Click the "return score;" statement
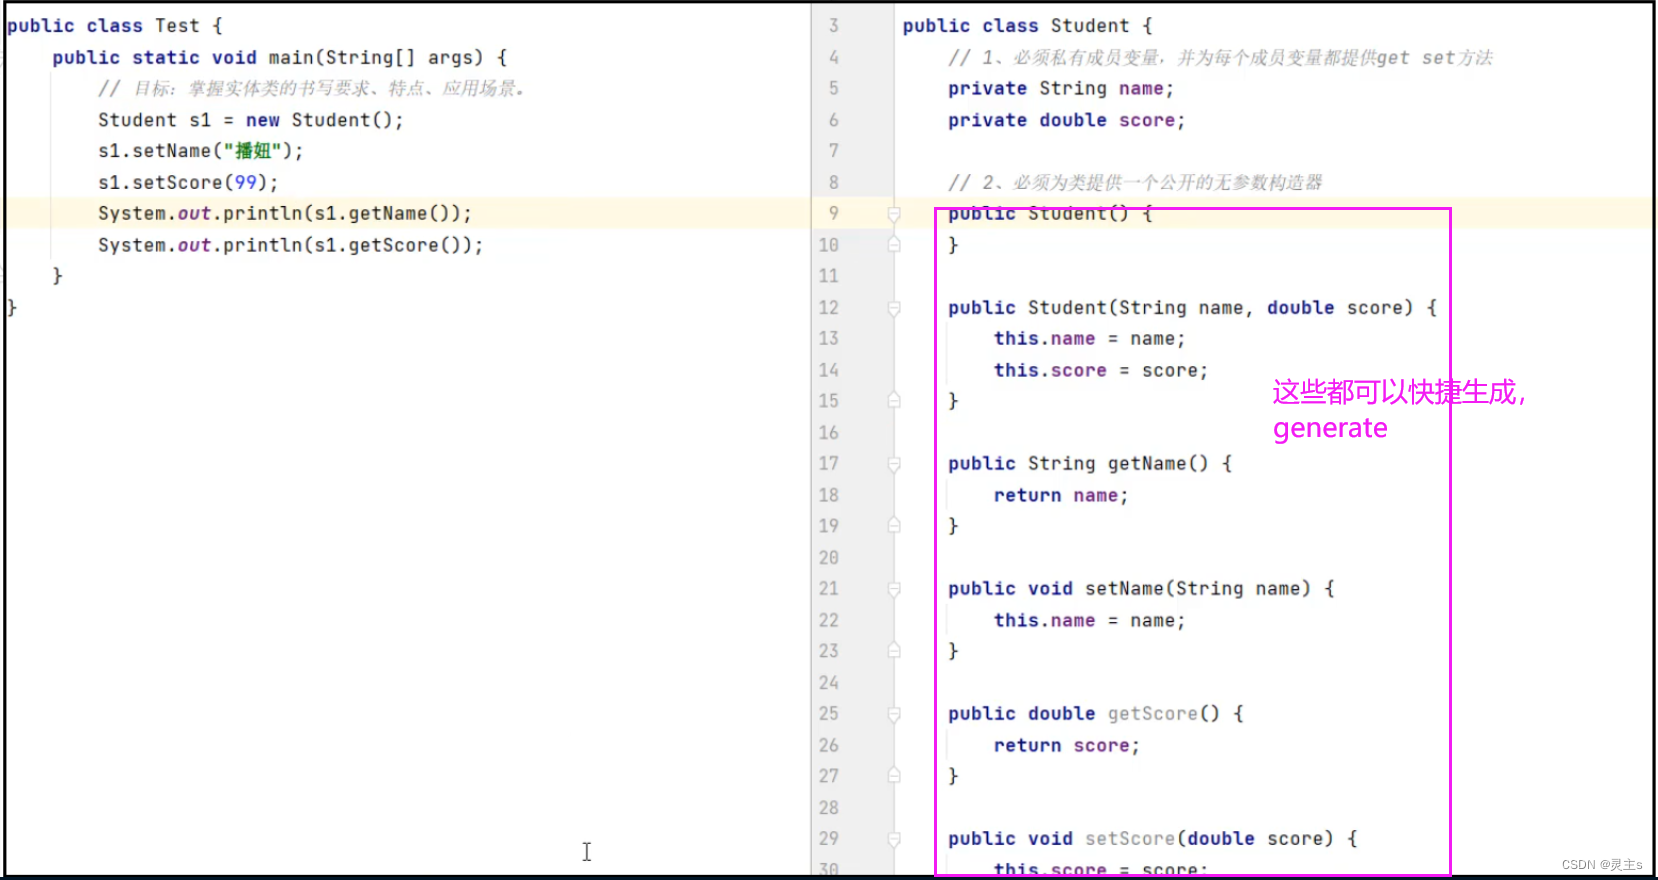Viewport: 1658px width, 880px height. pos(1066,745)
